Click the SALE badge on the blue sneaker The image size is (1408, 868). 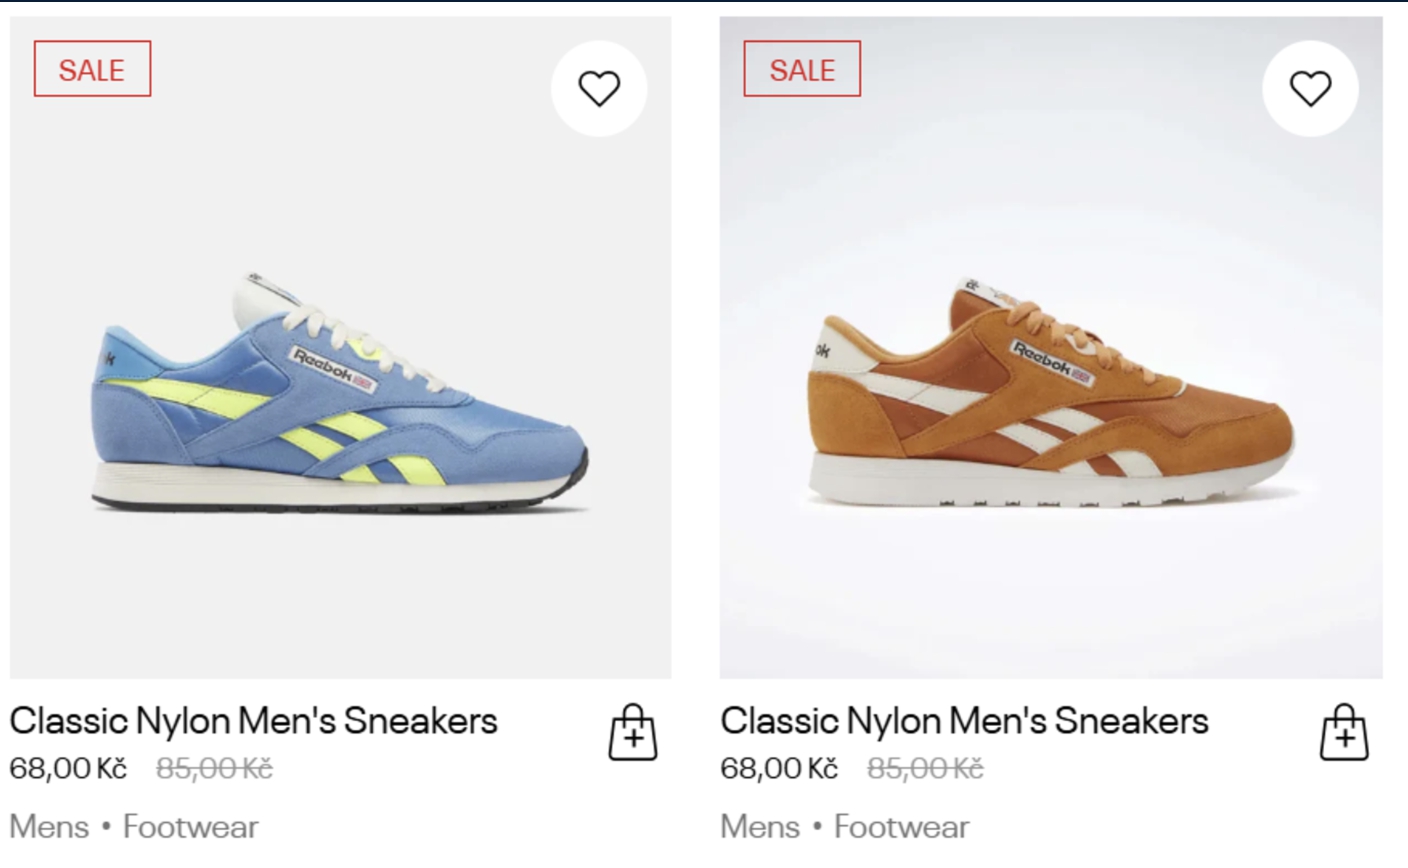(92, 69)
